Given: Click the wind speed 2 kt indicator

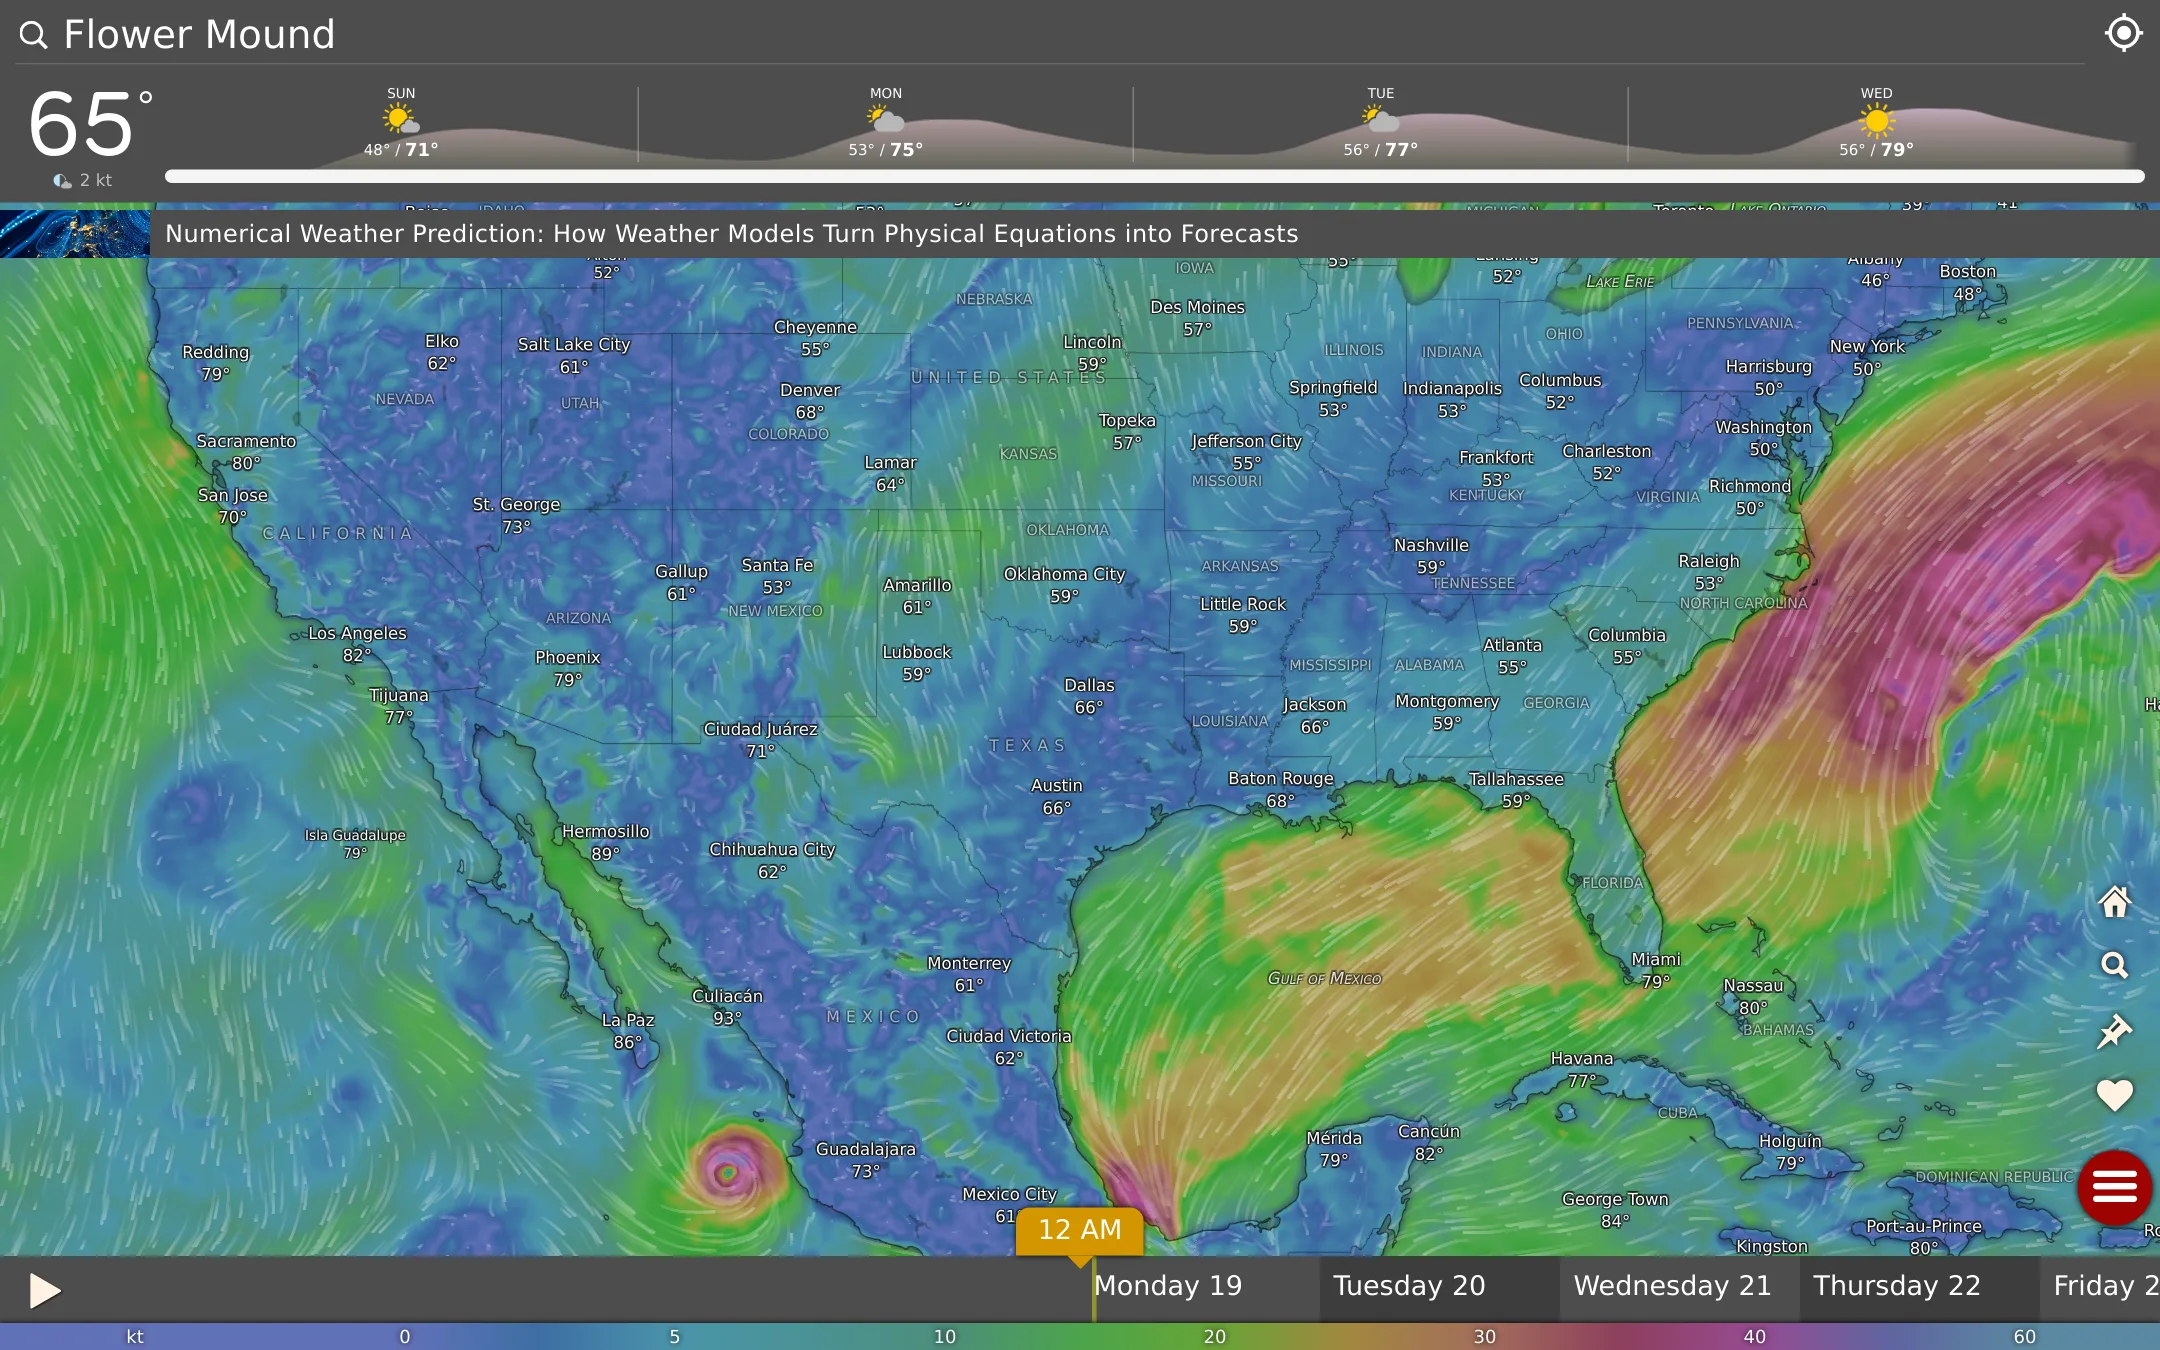Looking at the screenshot, I should pos(83,180).
